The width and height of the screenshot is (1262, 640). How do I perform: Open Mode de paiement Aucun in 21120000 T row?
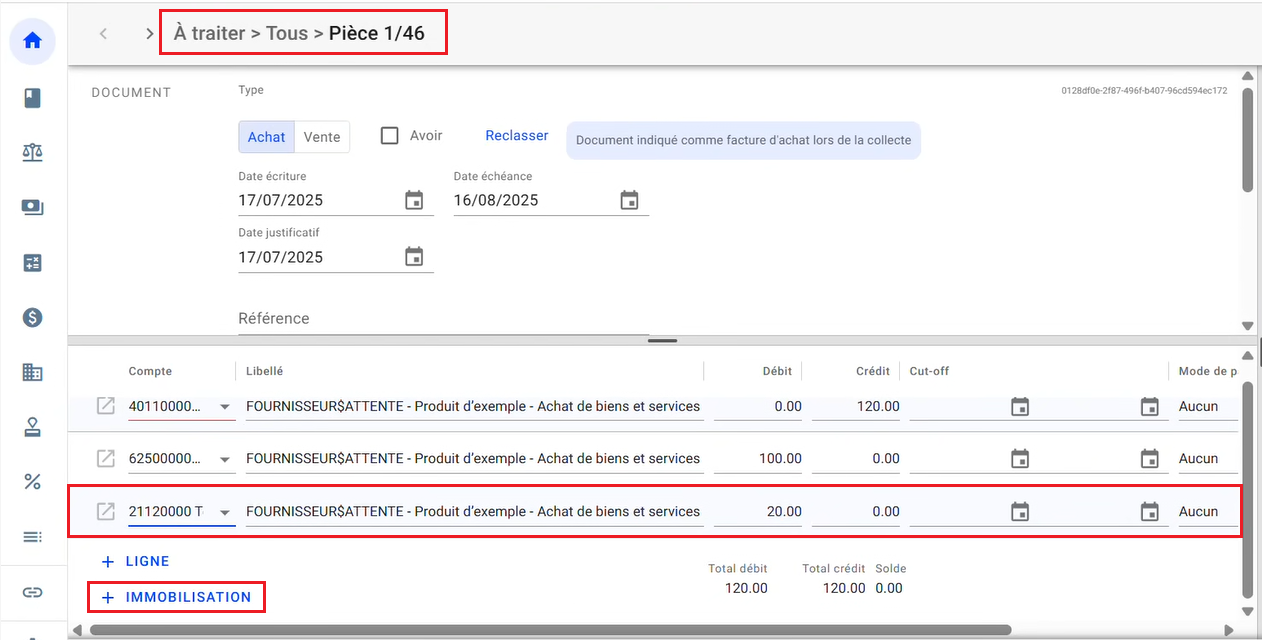pos(1208,511)
